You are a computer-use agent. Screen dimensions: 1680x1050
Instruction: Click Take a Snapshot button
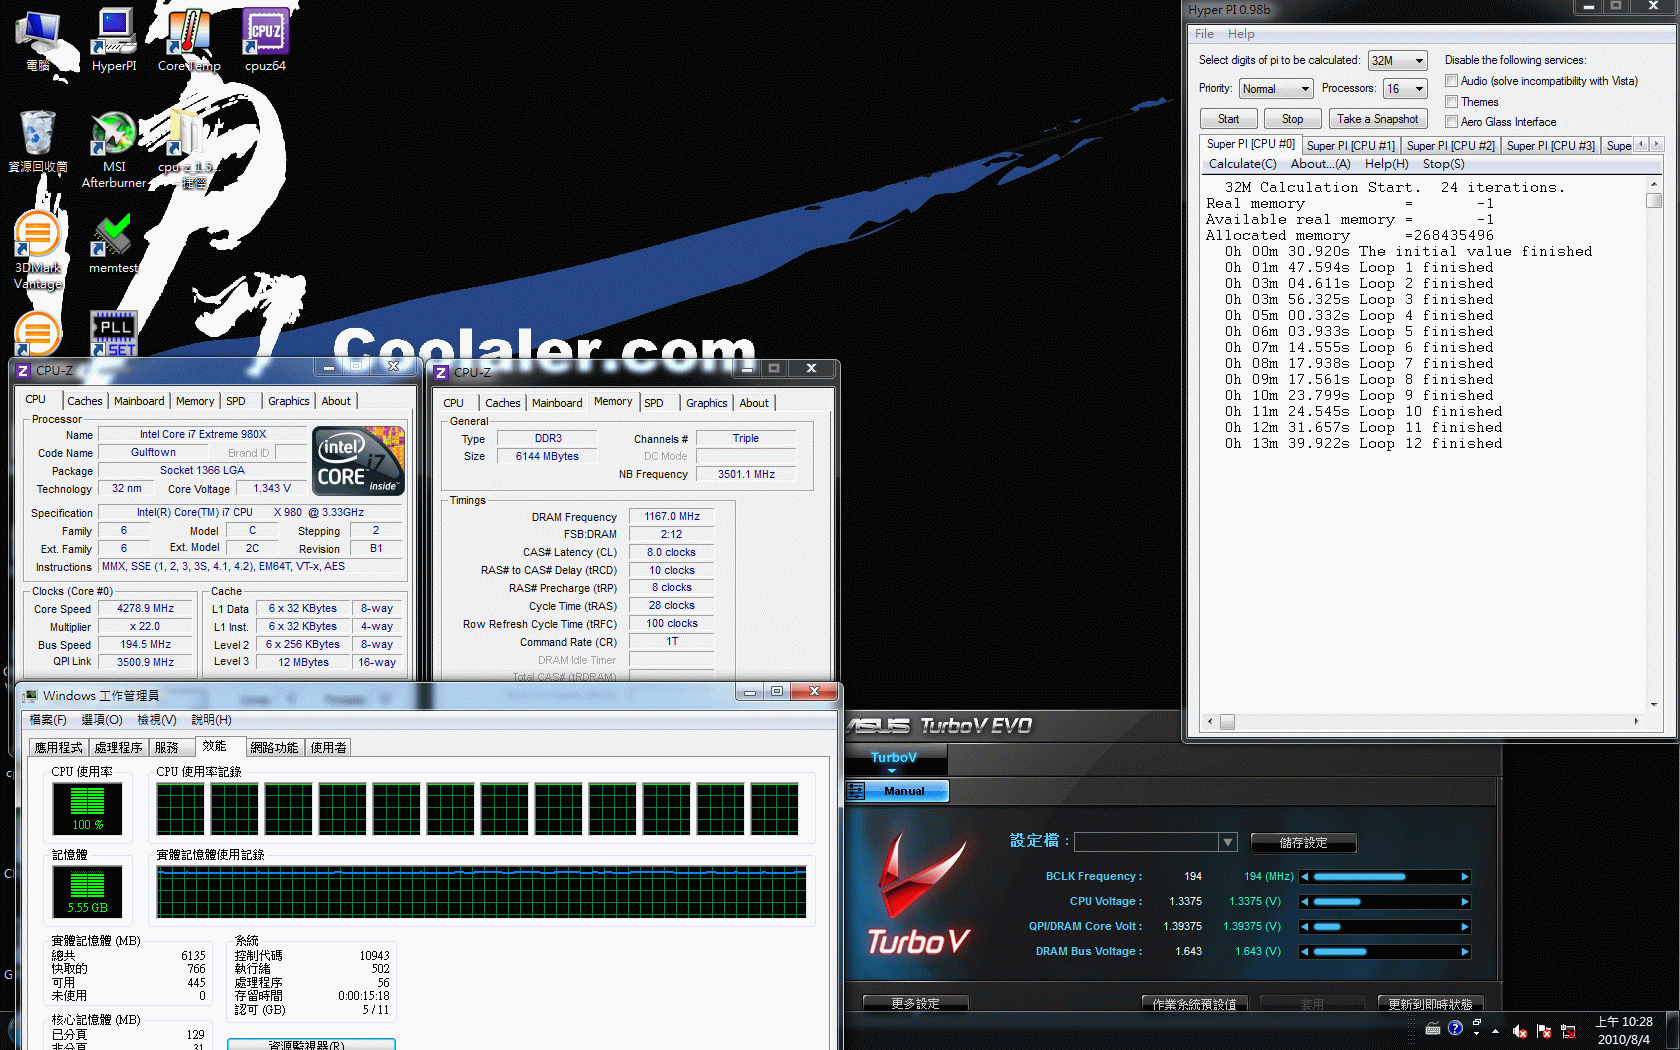[x=1377, y=119]
